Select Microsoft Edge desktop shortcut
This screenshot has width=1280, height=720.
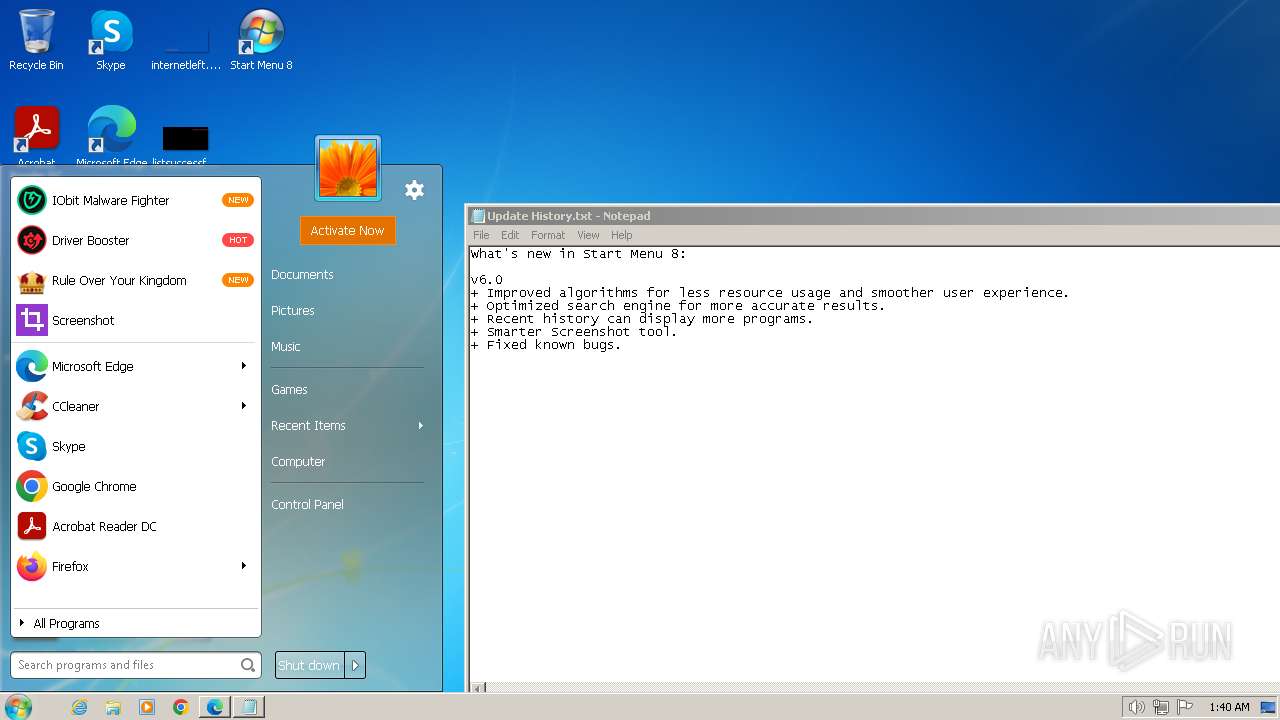point(111,136)
